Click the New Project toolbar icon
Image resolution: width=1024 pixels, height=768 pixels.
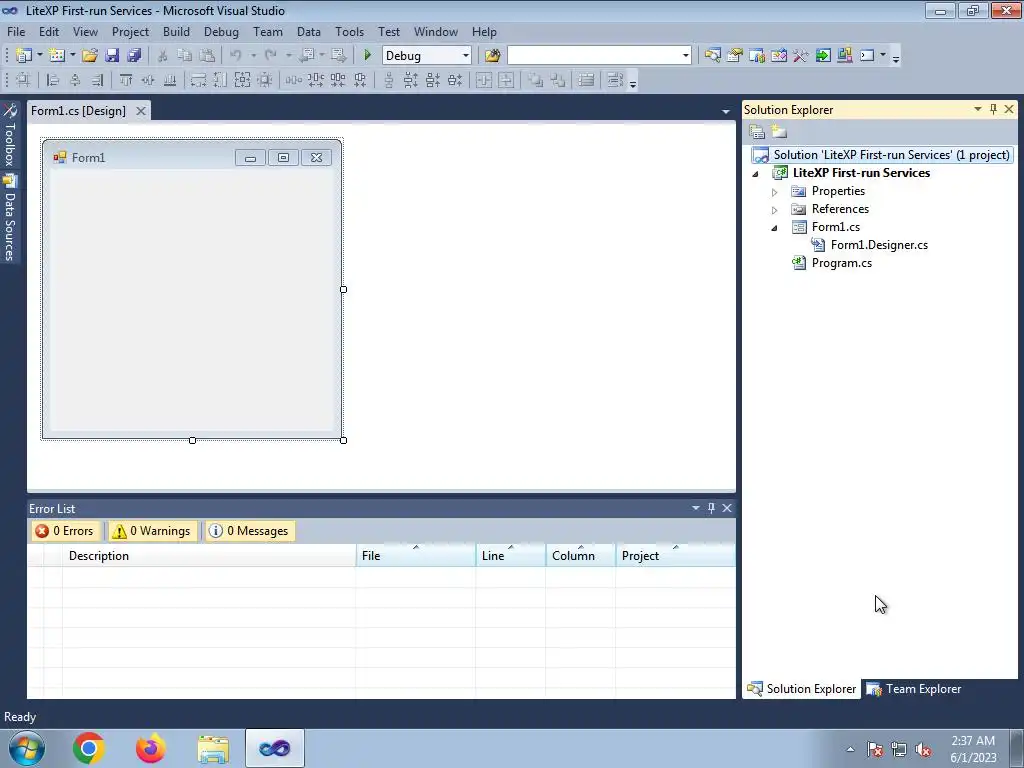pyautogui.click(x=24, y=56)
